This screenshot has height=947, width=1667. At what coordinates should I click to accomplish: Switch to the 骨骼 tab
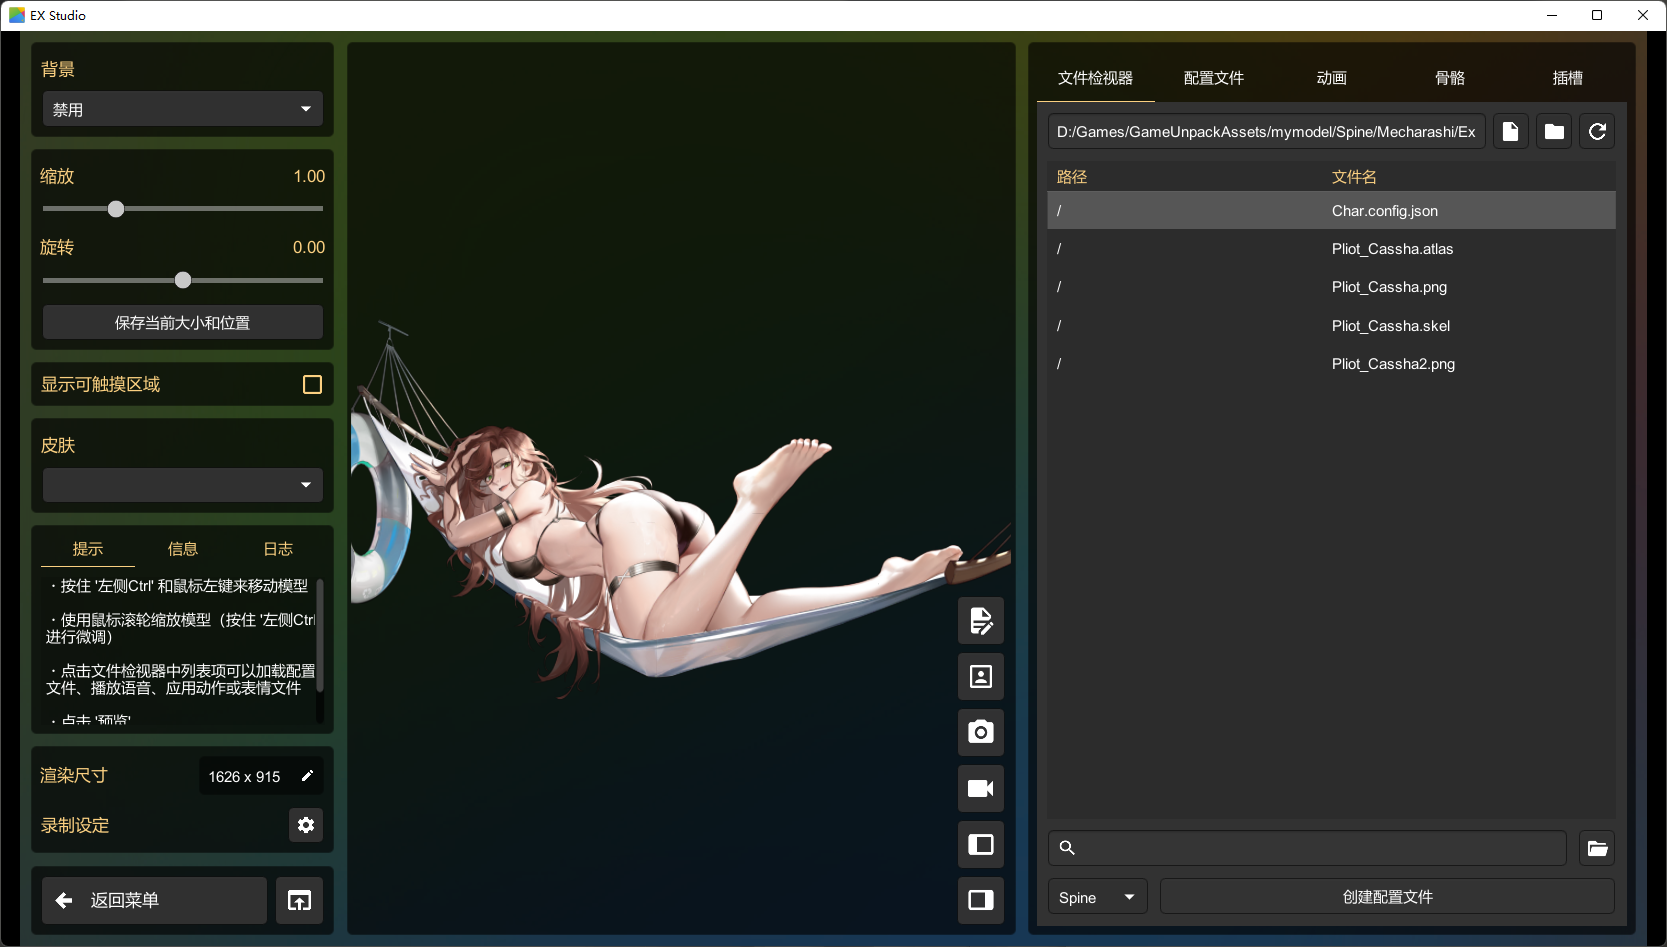pyautogui.click(x=1449, y=78)
